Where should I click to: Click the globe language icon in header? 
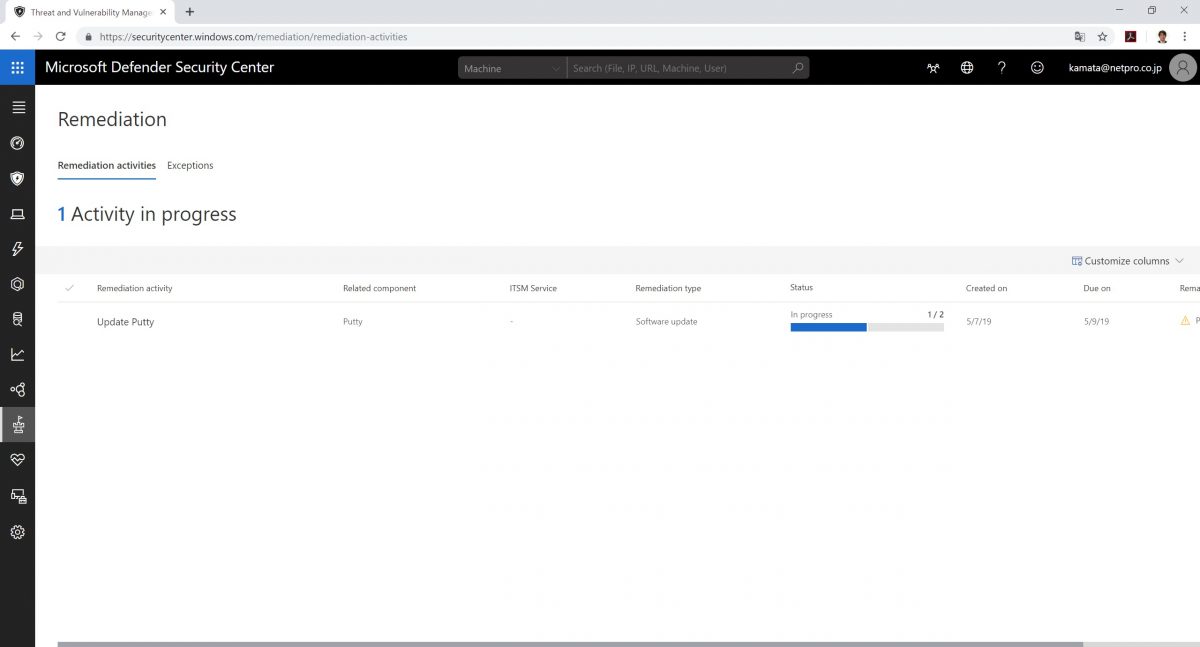pos(967,68)
